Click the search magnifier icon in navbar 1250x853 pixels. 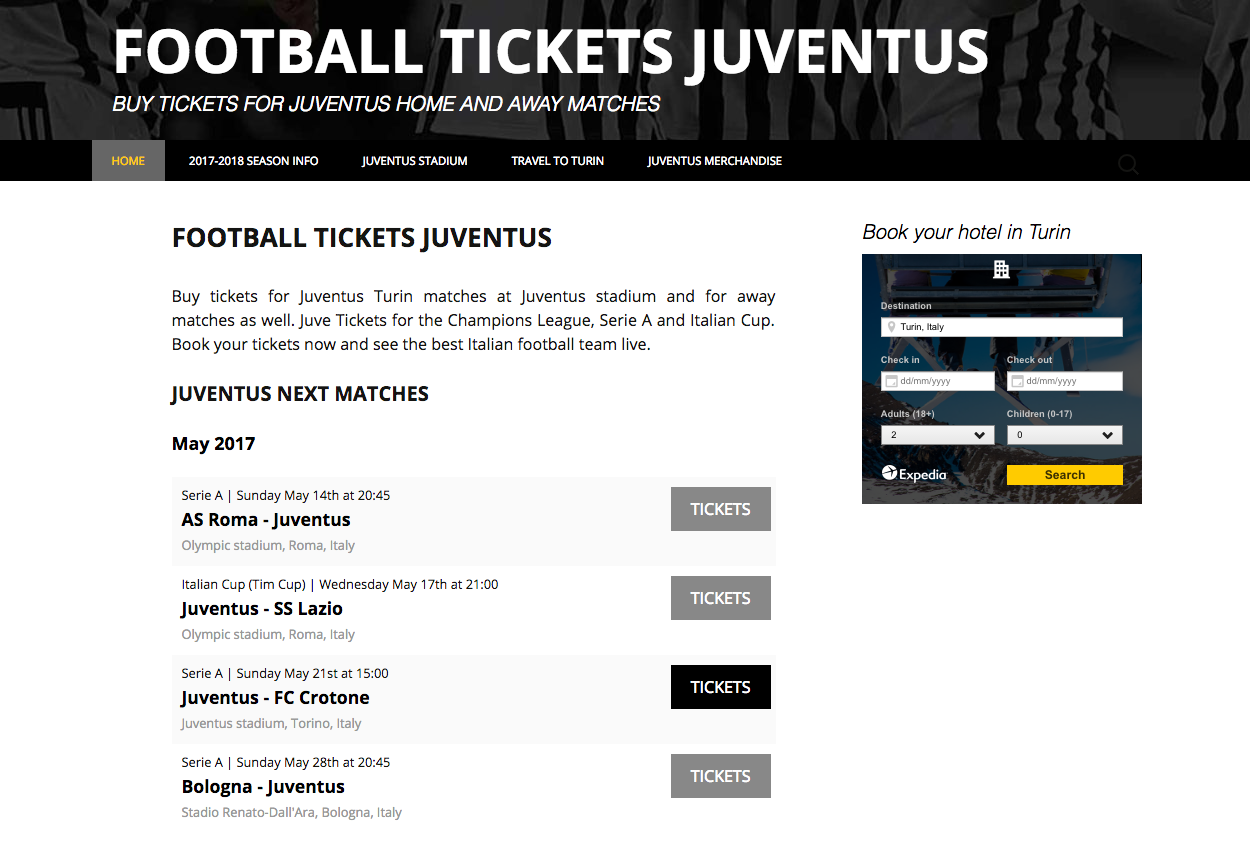tap(1128, 164)
